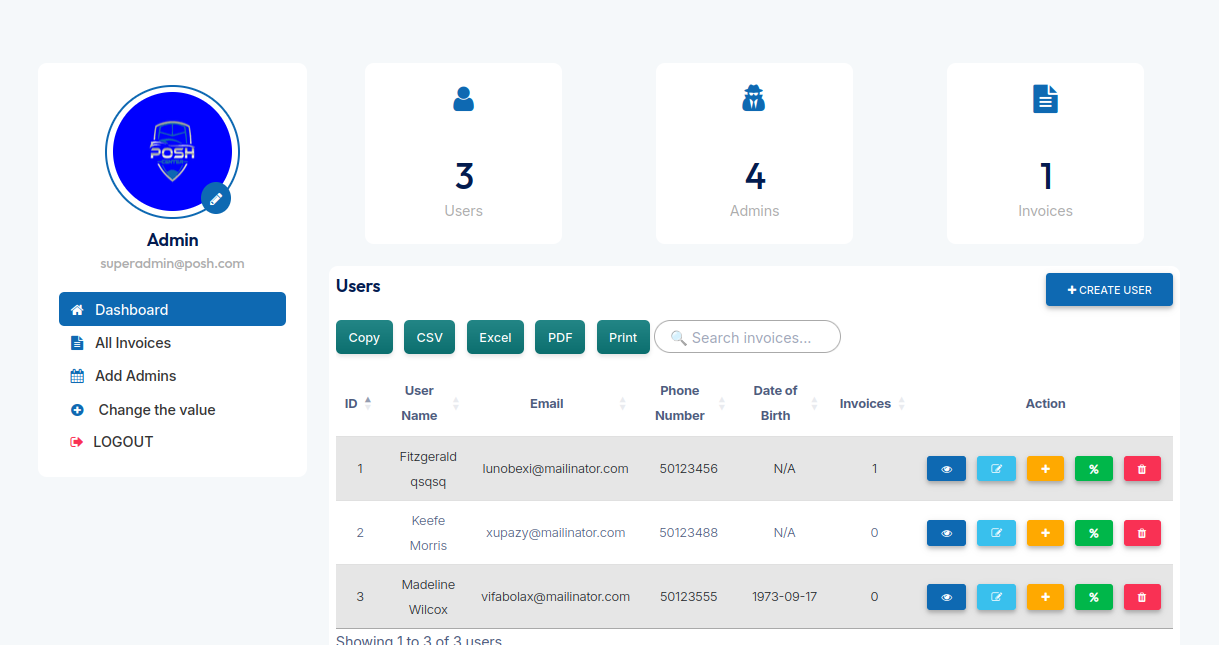Screen dimensions: 1219x645
Task: Click the green percent icon for Fitzgerald qsqsq
Action: (x=1094, y=468)
